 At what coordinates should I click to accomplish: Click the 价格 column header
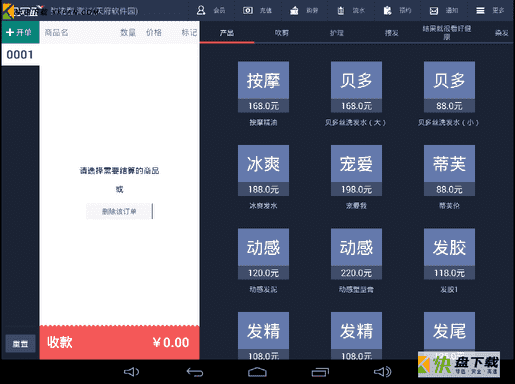(x=154, y=32)
